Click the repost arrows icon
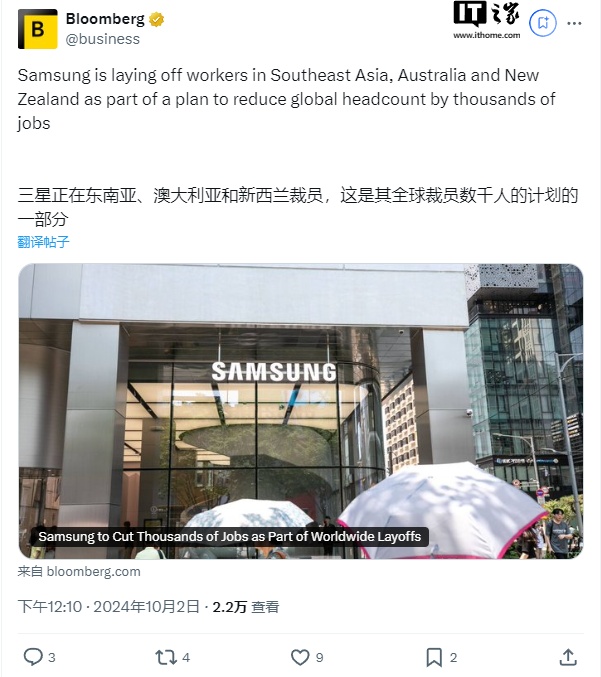The height and width of the screenshot is (677, 601). click(x=166, y=657)
